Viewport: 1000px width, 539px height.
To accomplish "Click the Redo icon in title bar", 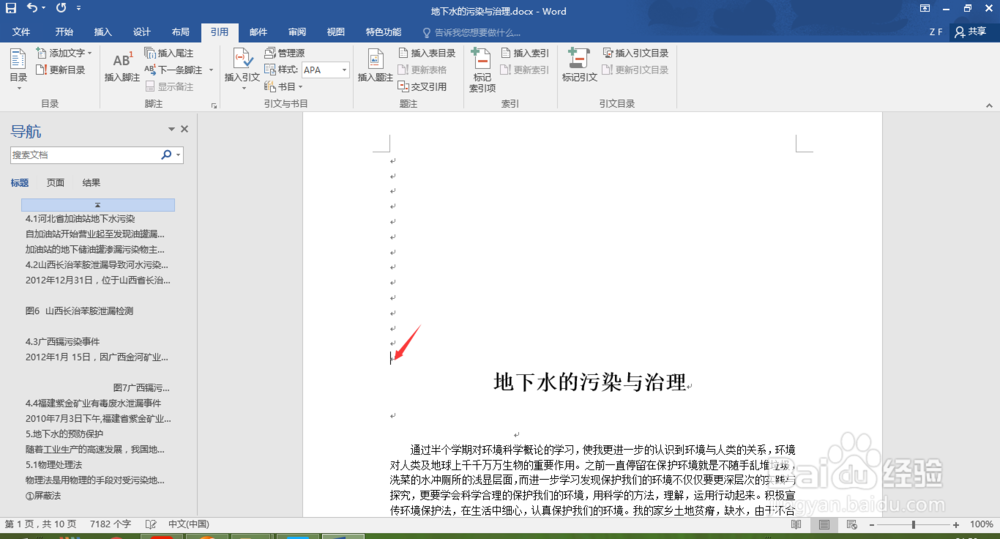I will pyautogui.click(x=61, y=8).
